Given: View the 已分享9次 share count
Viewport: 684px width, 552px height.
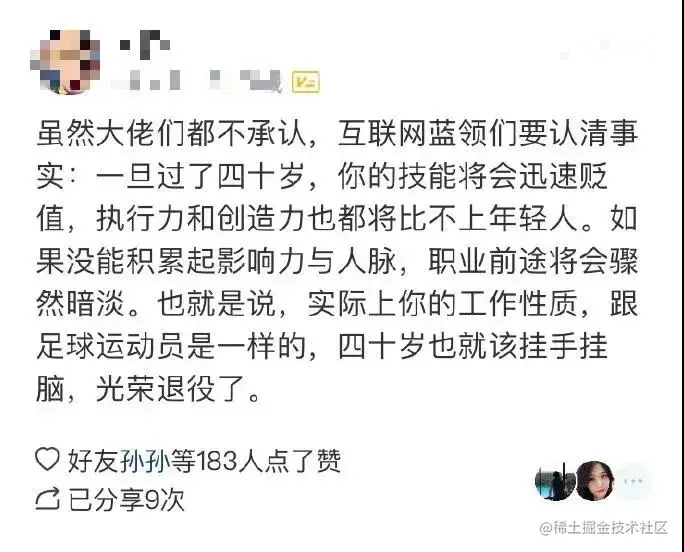Looking at the screenshot, I should coord(127,500).
